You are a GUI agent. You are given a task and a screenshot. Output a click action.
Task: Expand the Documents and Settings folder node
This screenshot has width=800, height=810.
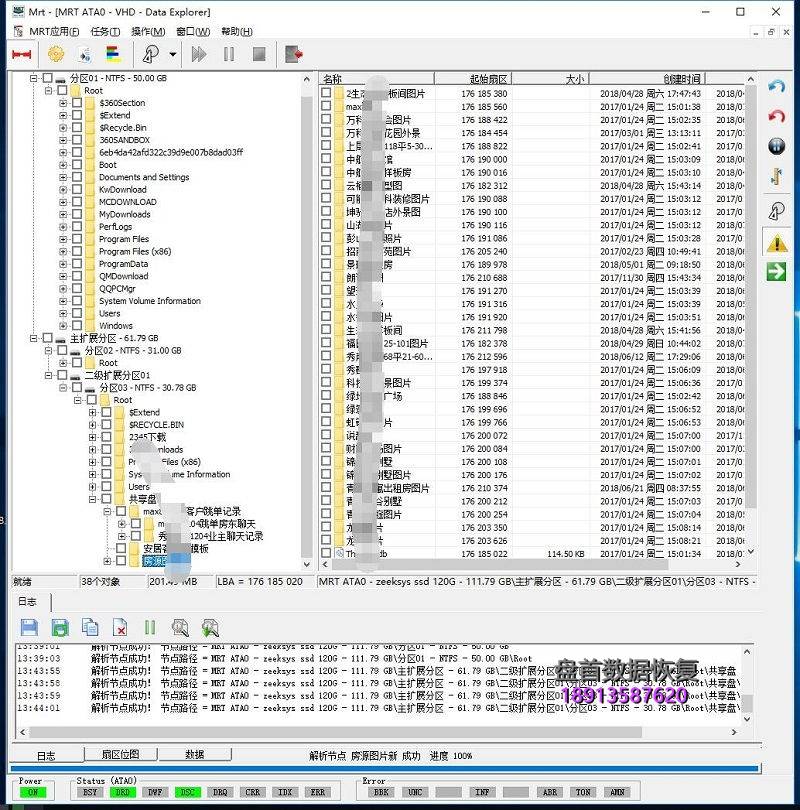(x=63, y=177)
